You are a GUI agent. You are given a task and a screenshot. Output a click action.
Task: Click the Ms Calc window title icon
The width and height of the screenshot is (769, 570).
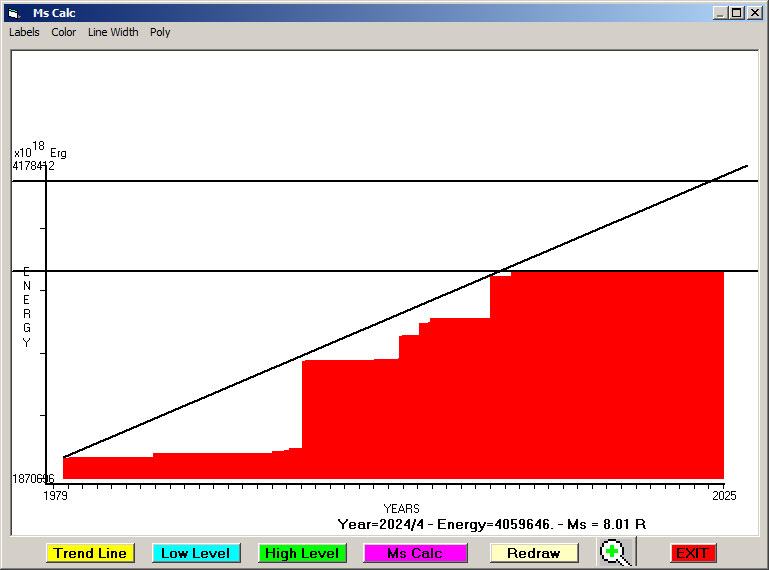point(13,13)
